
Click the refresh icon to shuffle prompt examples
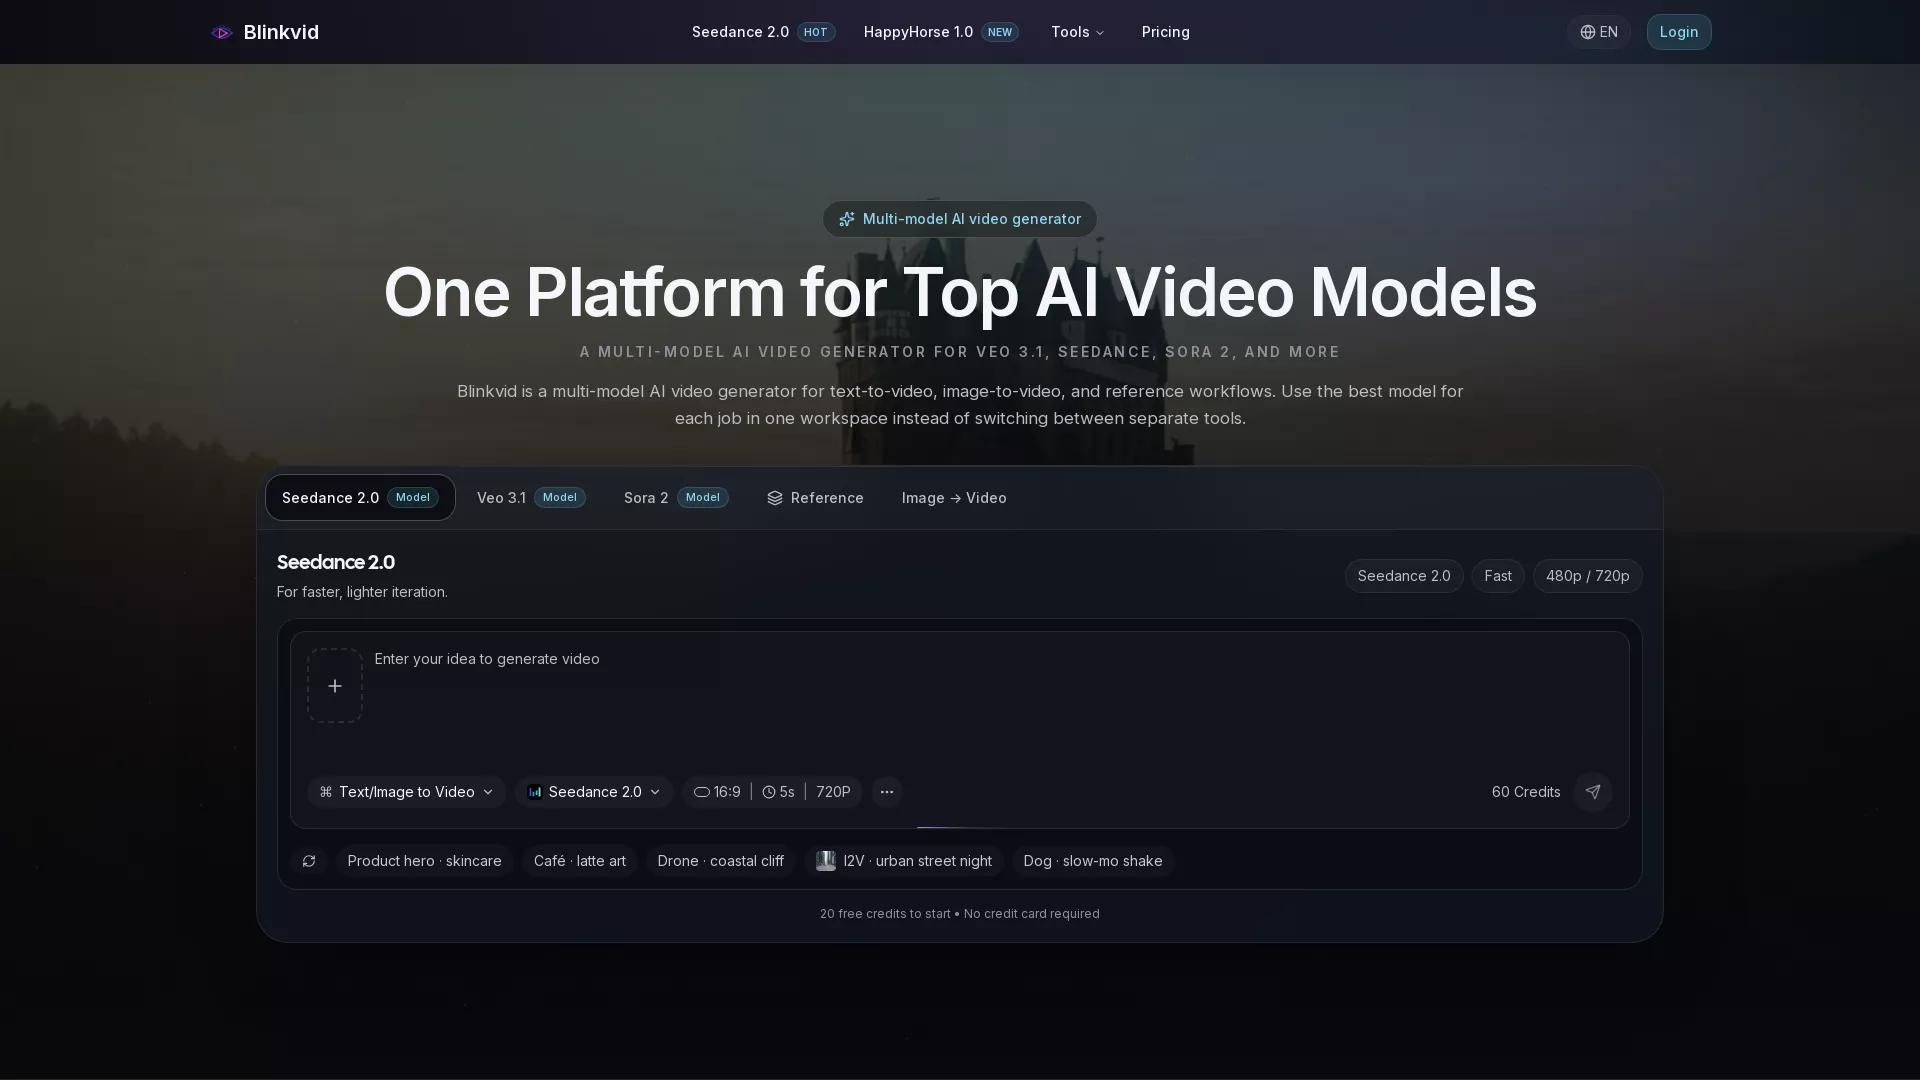tap(309, 861)
